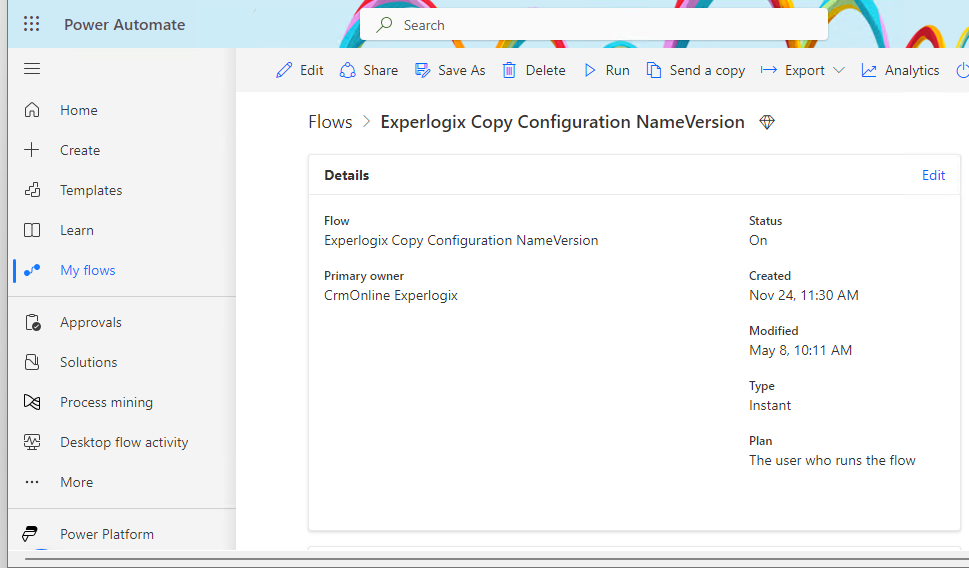Click the Save As disk icon
Image resolution: width=969 pixels, height=568 pixels.
click(423, 70)
